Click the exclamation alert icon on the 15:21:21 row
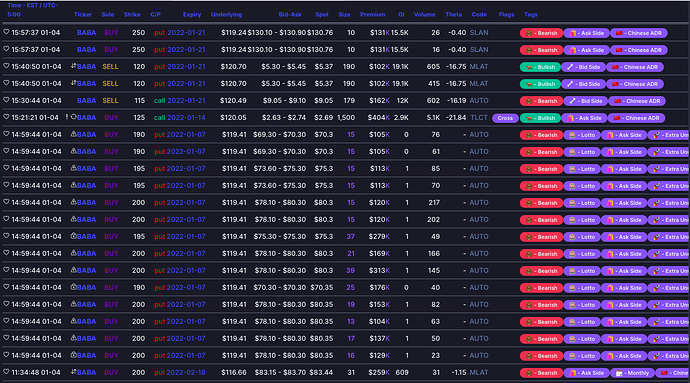Image resolution: width=690 pixels, height=383 pixels. click(67, 117)
